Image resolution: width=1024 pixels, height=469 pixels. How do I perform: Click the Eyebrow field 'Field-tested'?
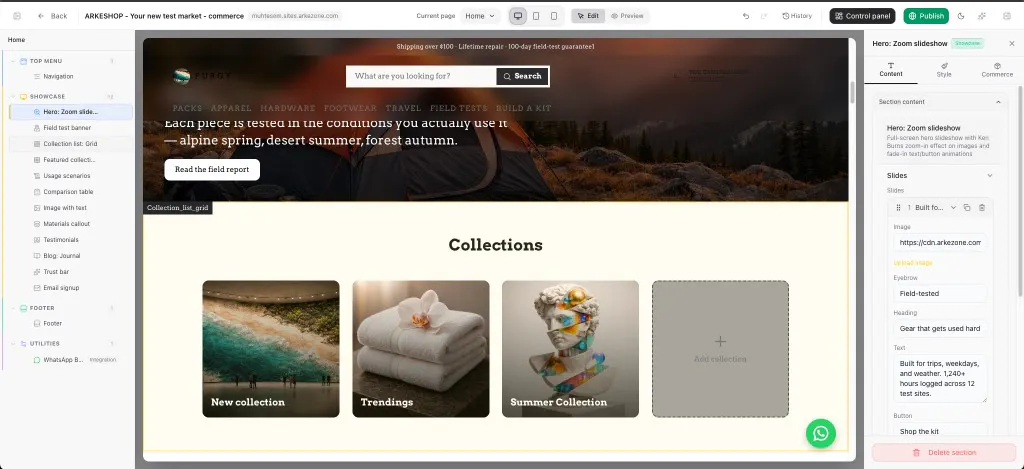click(940, 293)
